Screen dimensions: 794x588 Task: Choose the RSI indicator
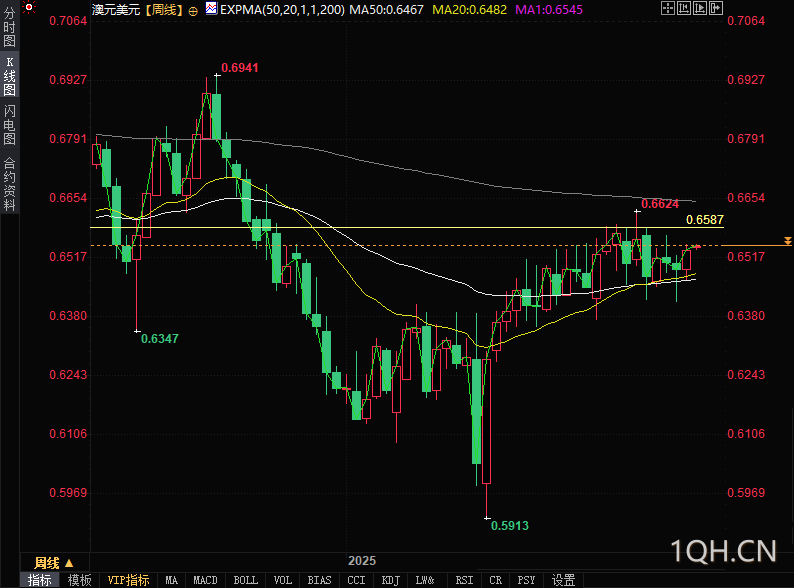pos(464,580)
